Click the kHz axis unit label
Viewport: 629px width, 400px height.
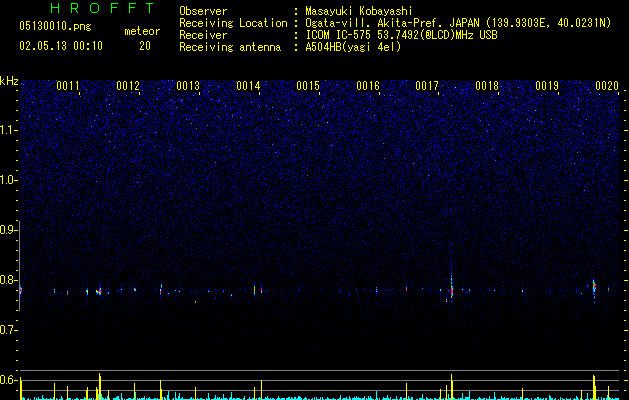tap(9, 81)
